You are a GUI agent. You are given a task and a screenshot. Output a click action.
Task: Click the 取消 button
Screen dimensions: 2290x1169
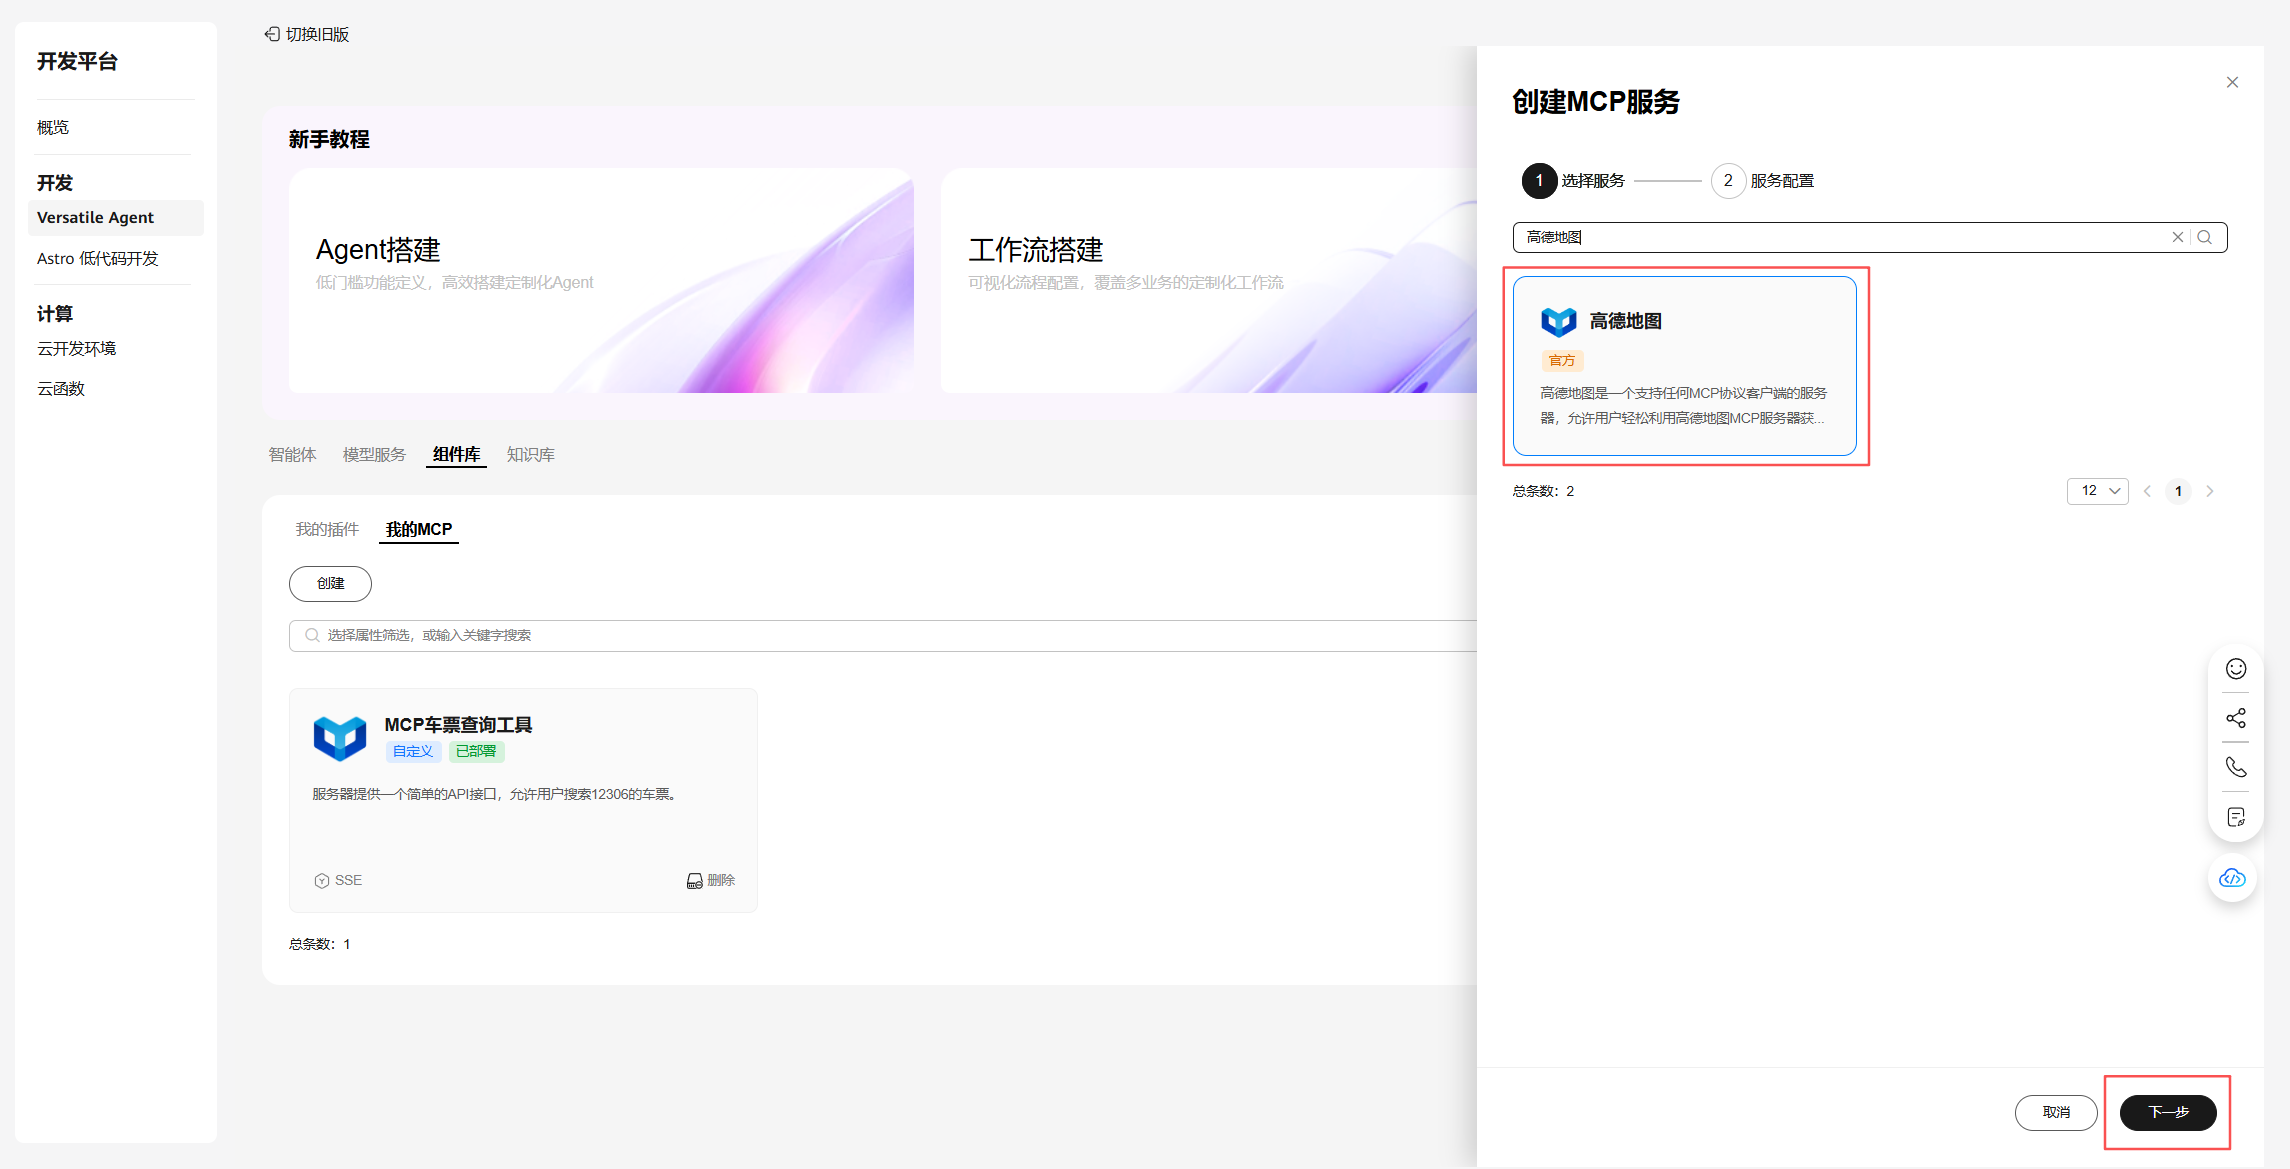2056,1112
